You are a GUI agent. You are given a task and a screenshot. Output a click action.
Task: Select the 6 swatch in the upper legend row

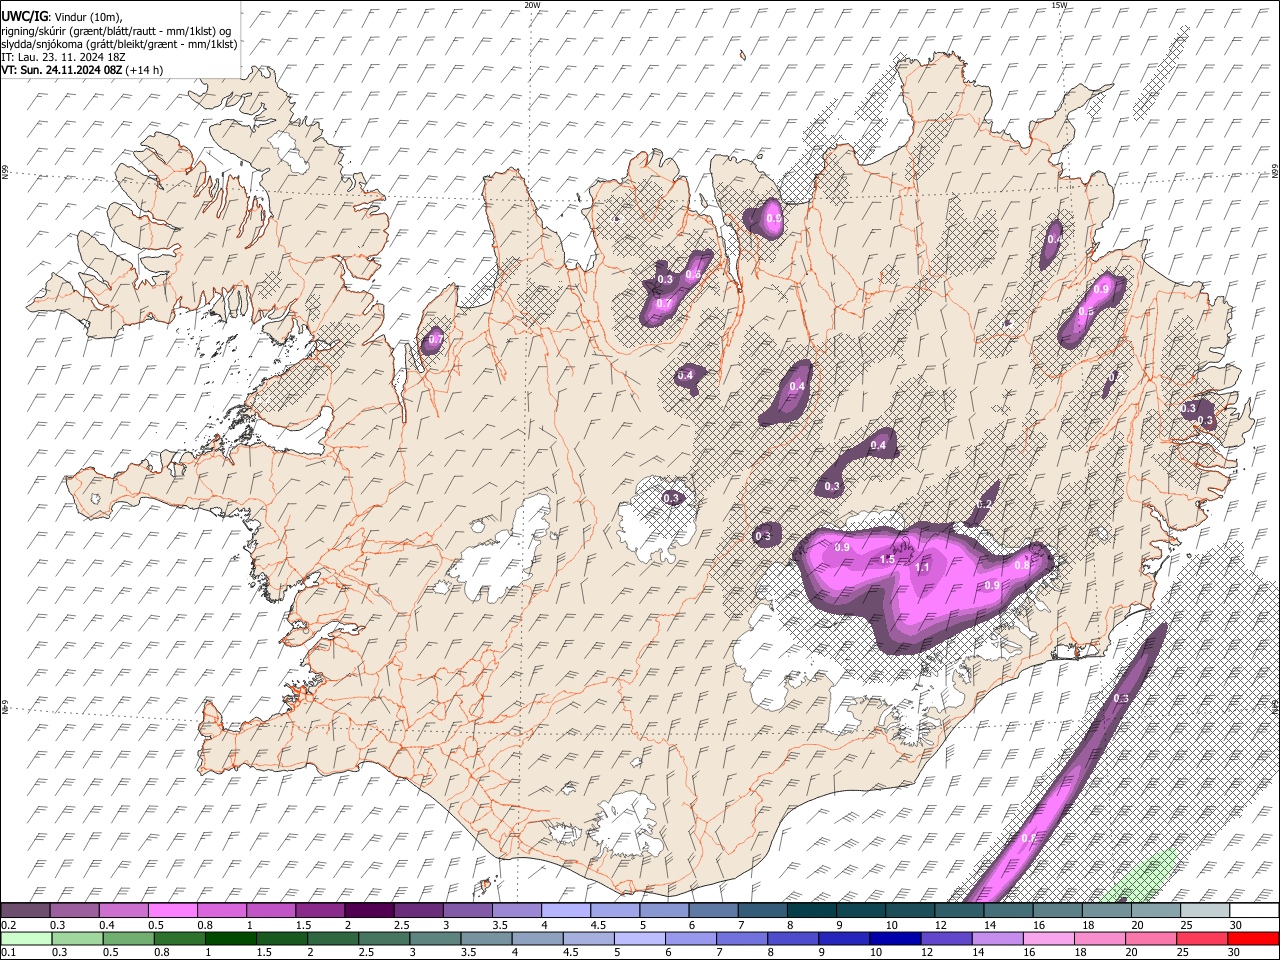(x=713, y=911)
